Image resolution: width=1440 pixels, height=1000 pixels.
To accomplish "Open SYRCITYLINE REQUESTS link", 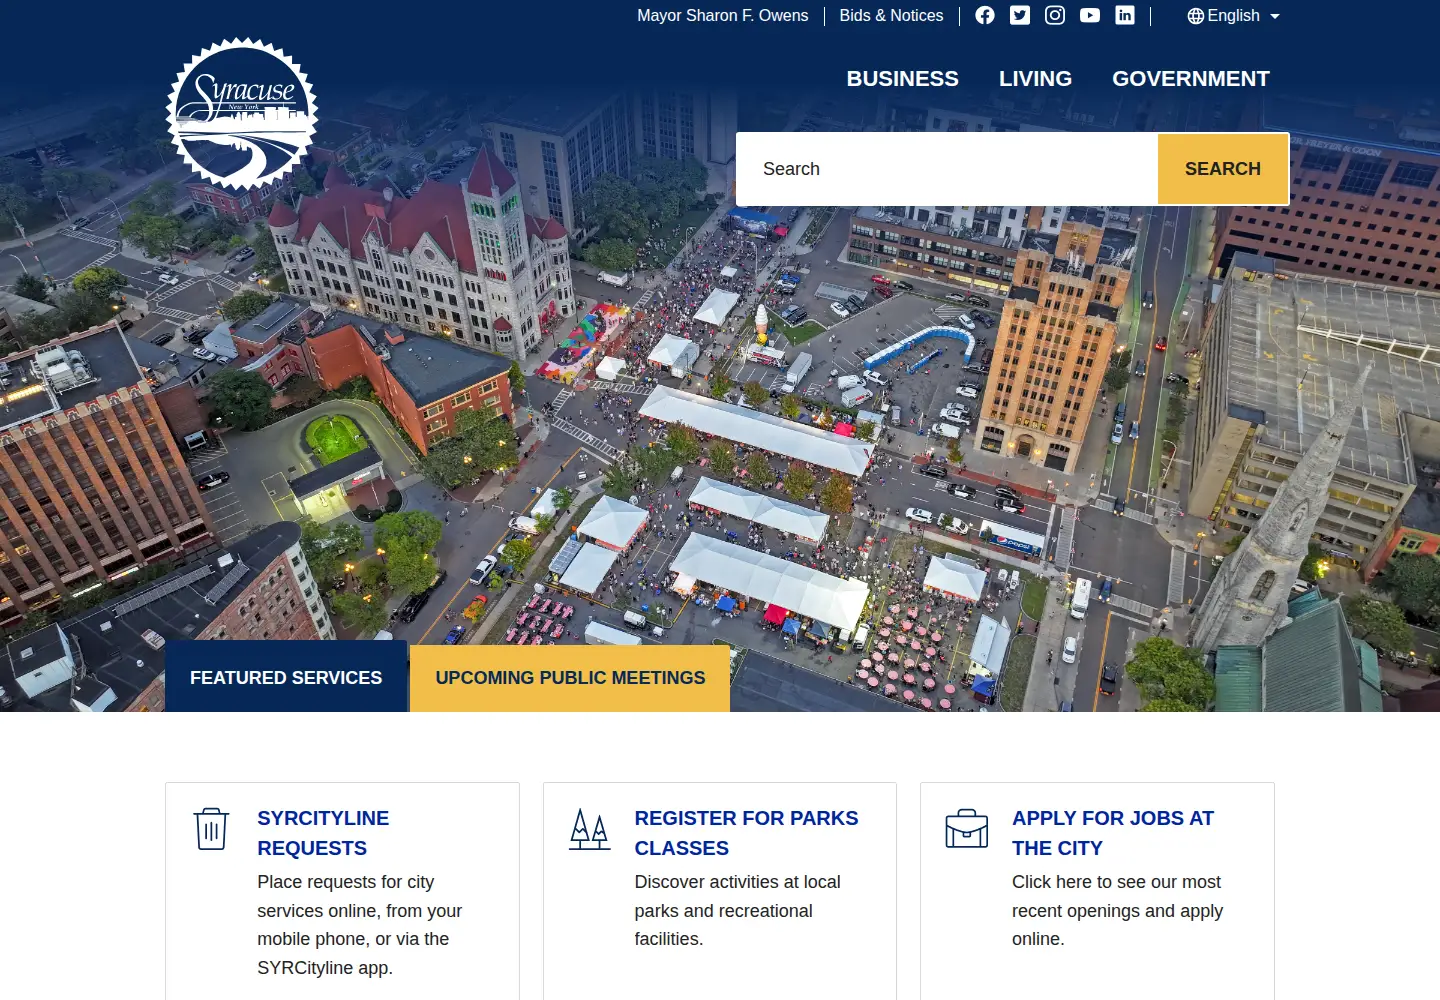I will pos(323,833).
